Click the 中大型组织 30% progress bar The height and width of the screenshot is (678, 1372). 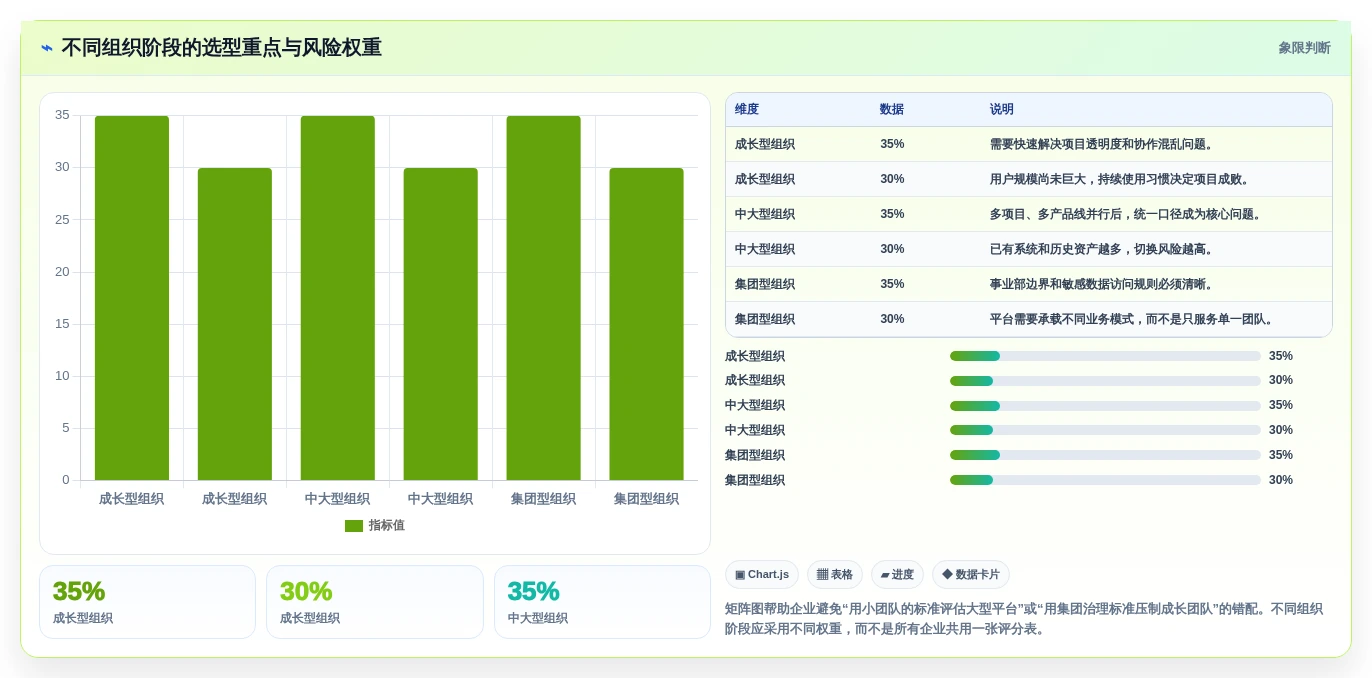[x=1105, y=430]
